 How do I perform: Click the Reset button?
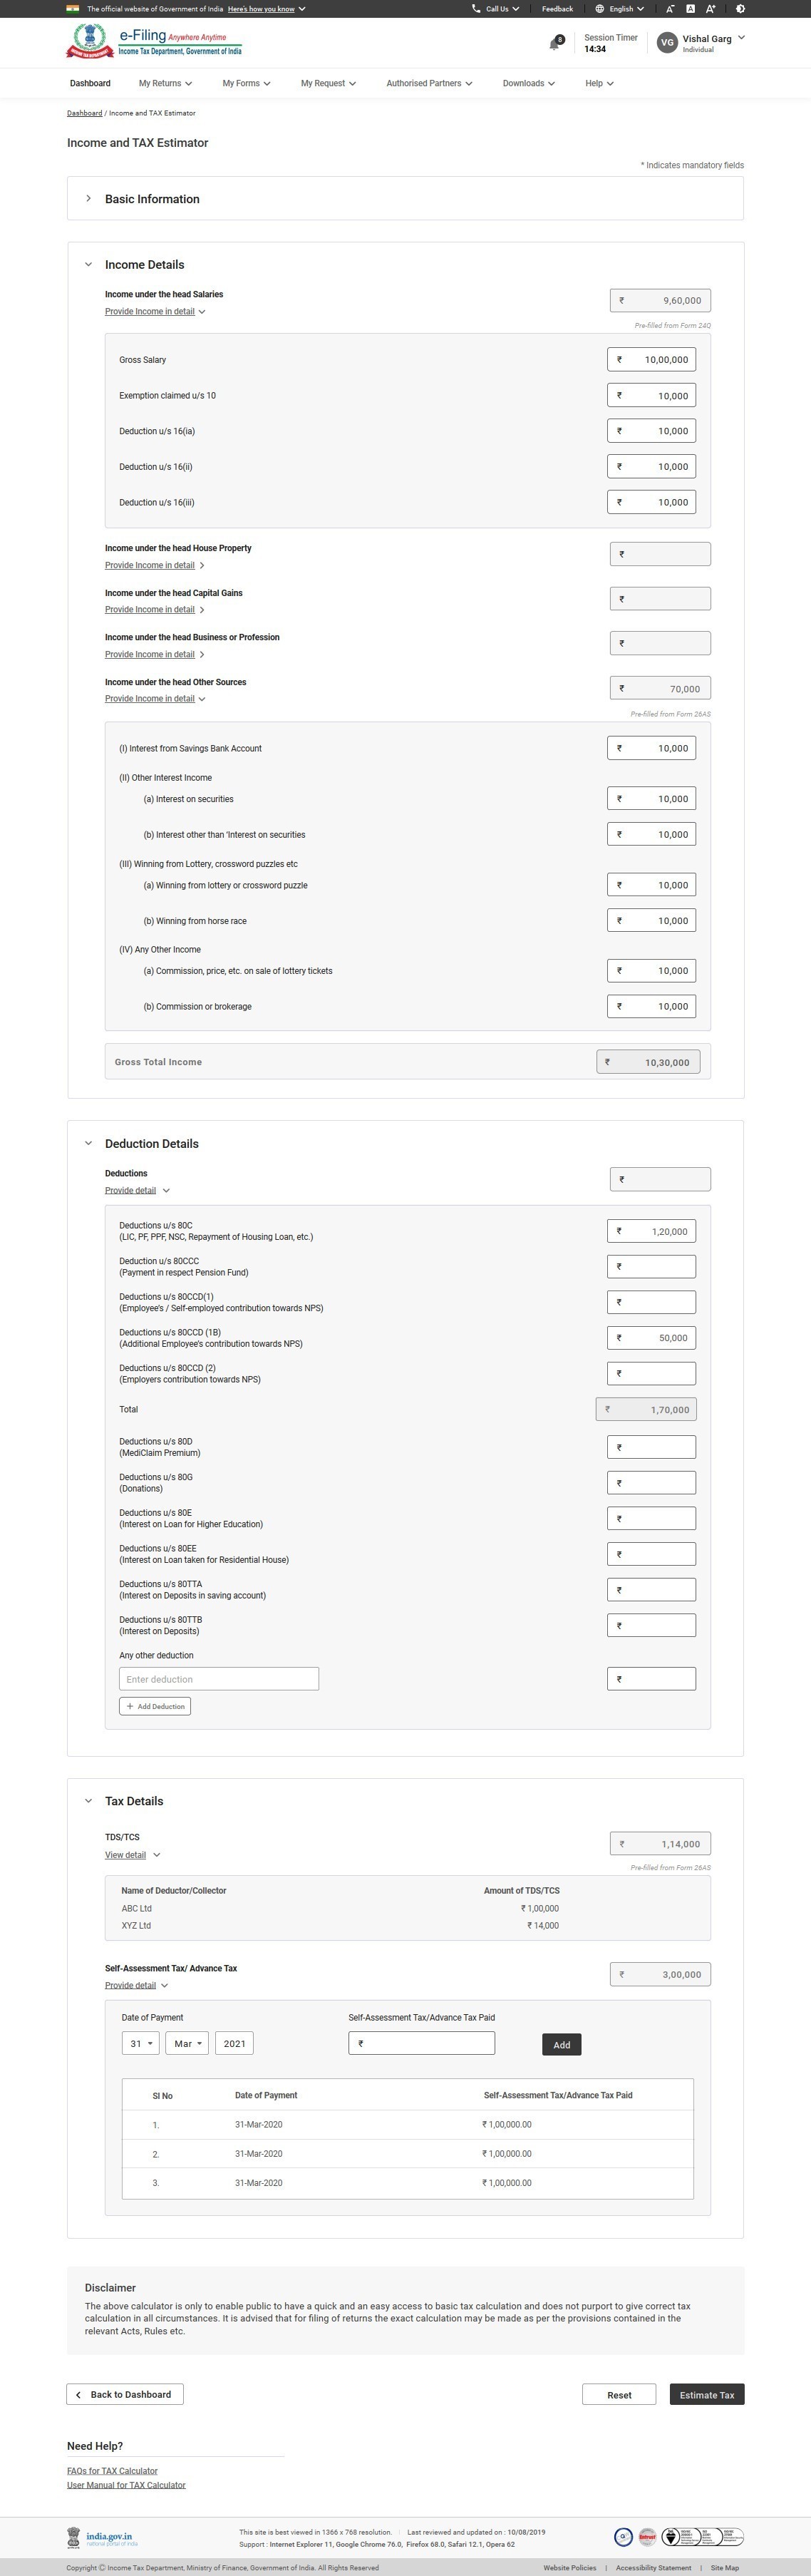619,2394
